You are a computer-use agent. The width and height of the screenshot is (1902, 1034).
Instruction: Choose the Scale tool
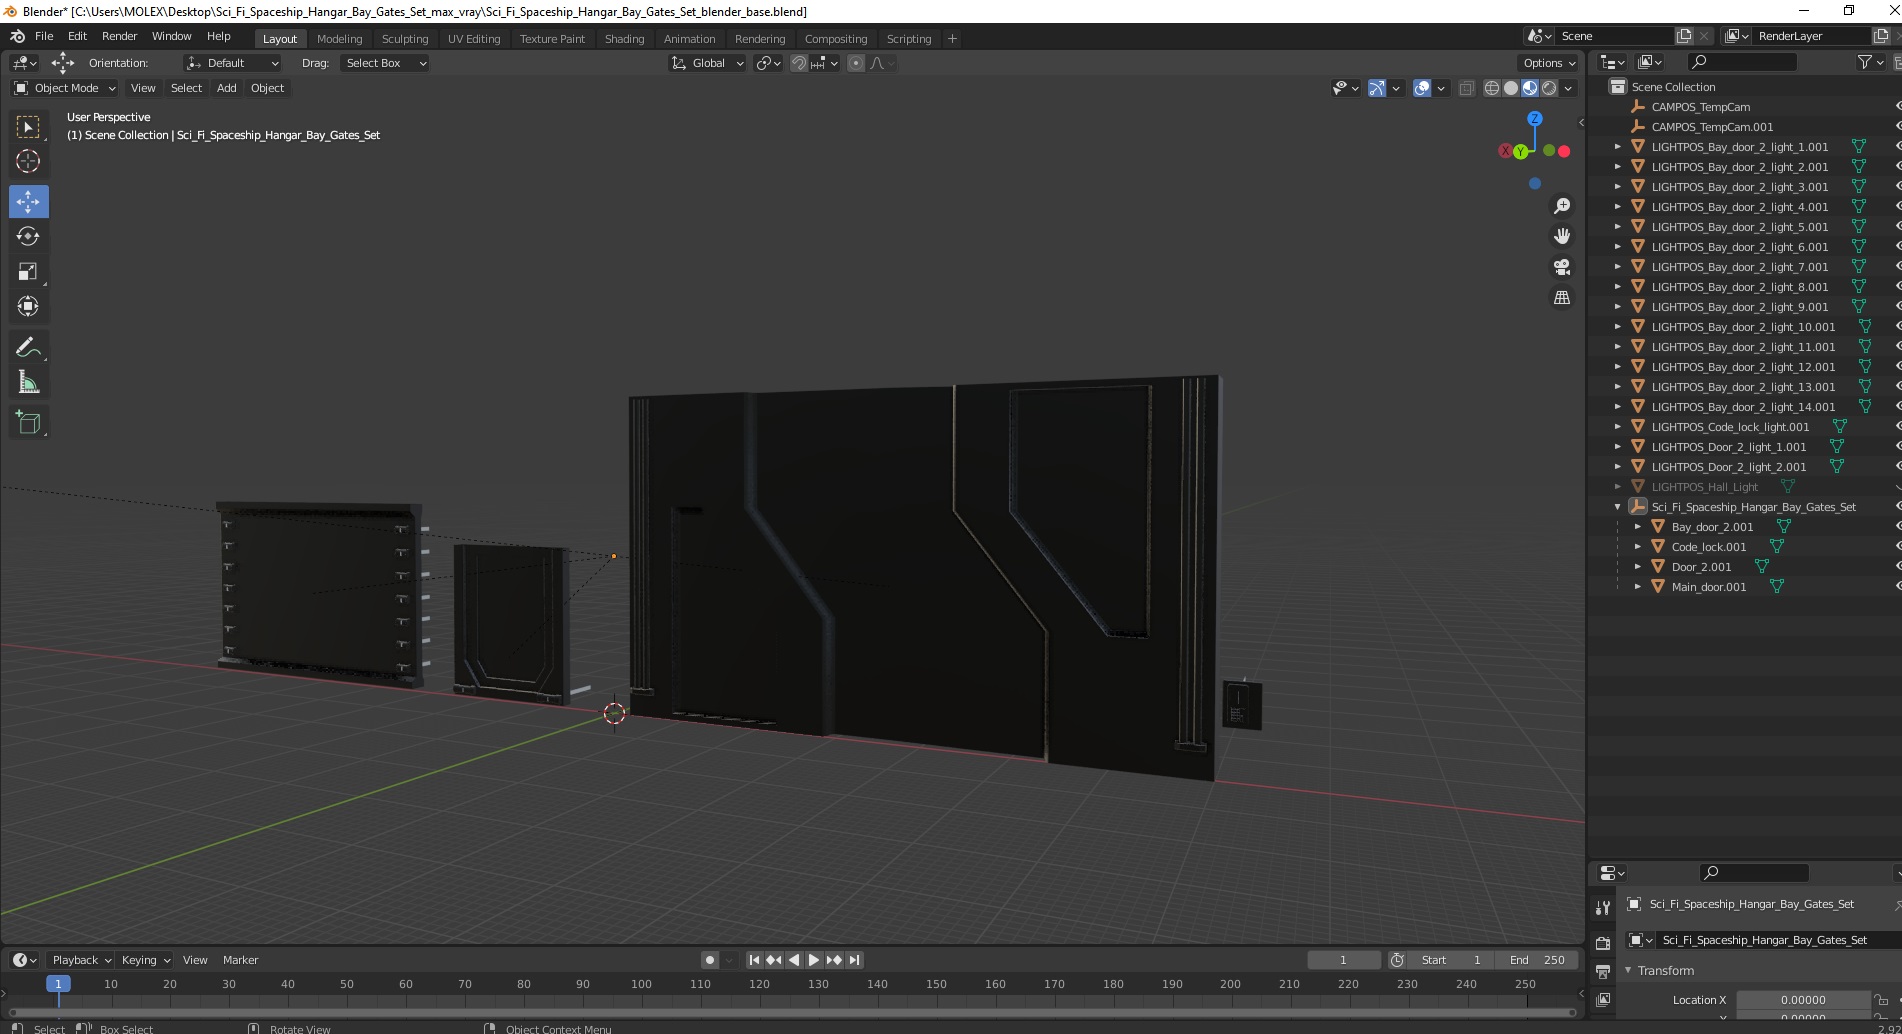28,271
